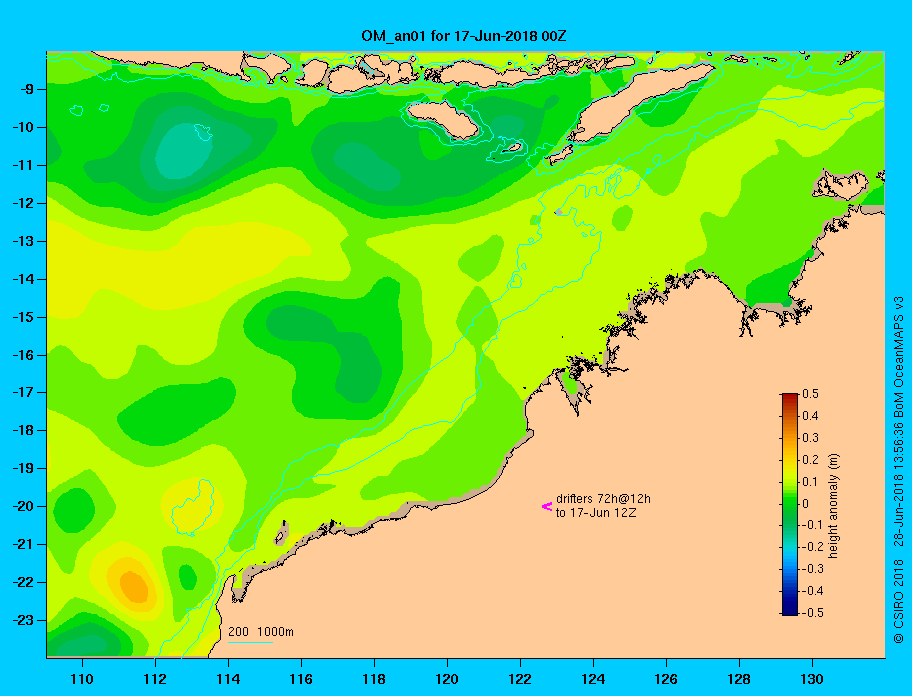
Task: Click the colorbar tick label -0.4
Action: click(812, 591)
